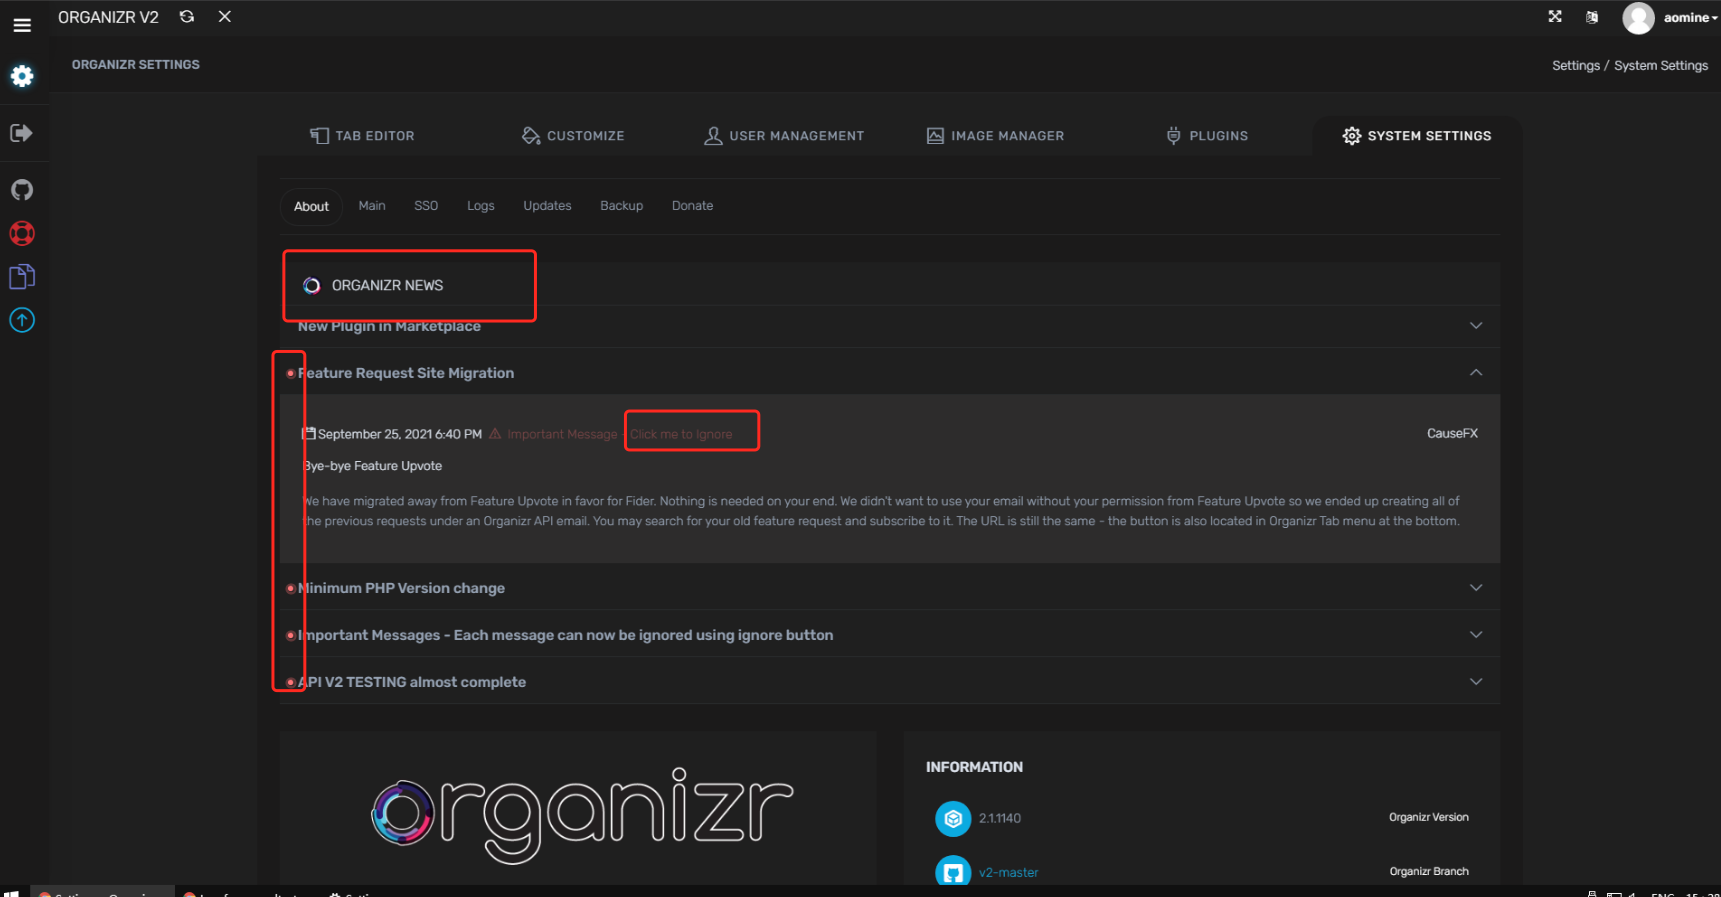
Task: Click the feature request up-arrow icon
Action: pyautogui.click(x=22, y=320)
